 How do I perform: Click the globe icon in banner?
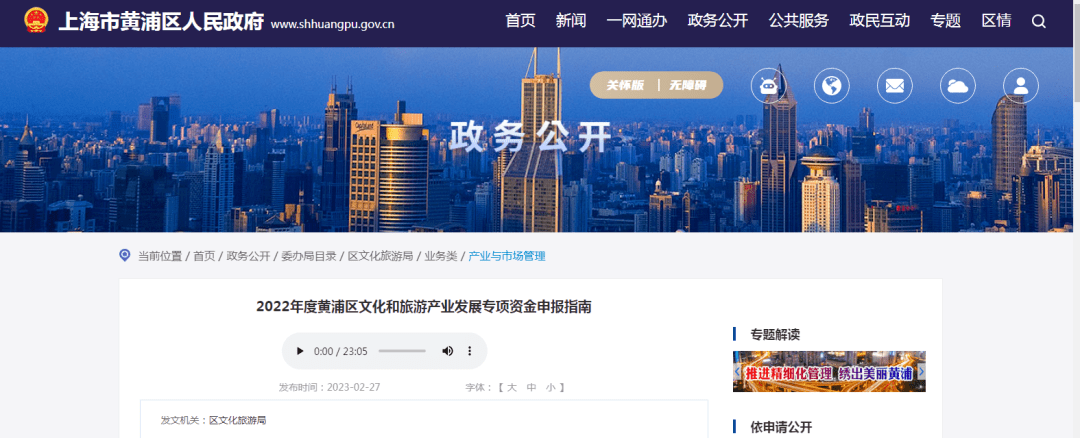click(x=831, y=86)
